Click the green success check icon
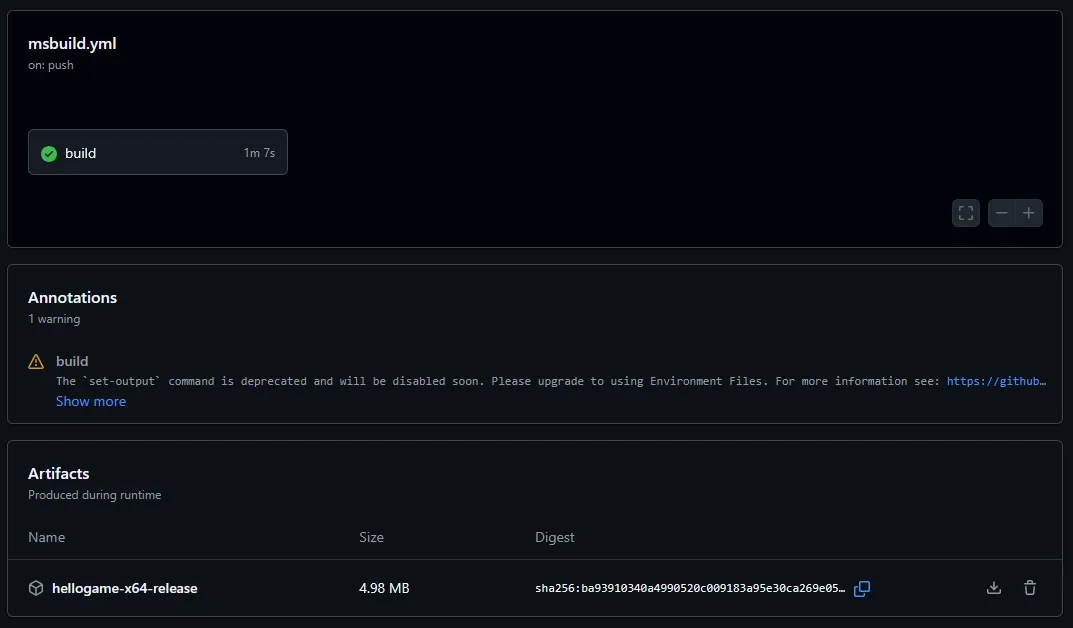1073x628 pixels. [48, 154]
